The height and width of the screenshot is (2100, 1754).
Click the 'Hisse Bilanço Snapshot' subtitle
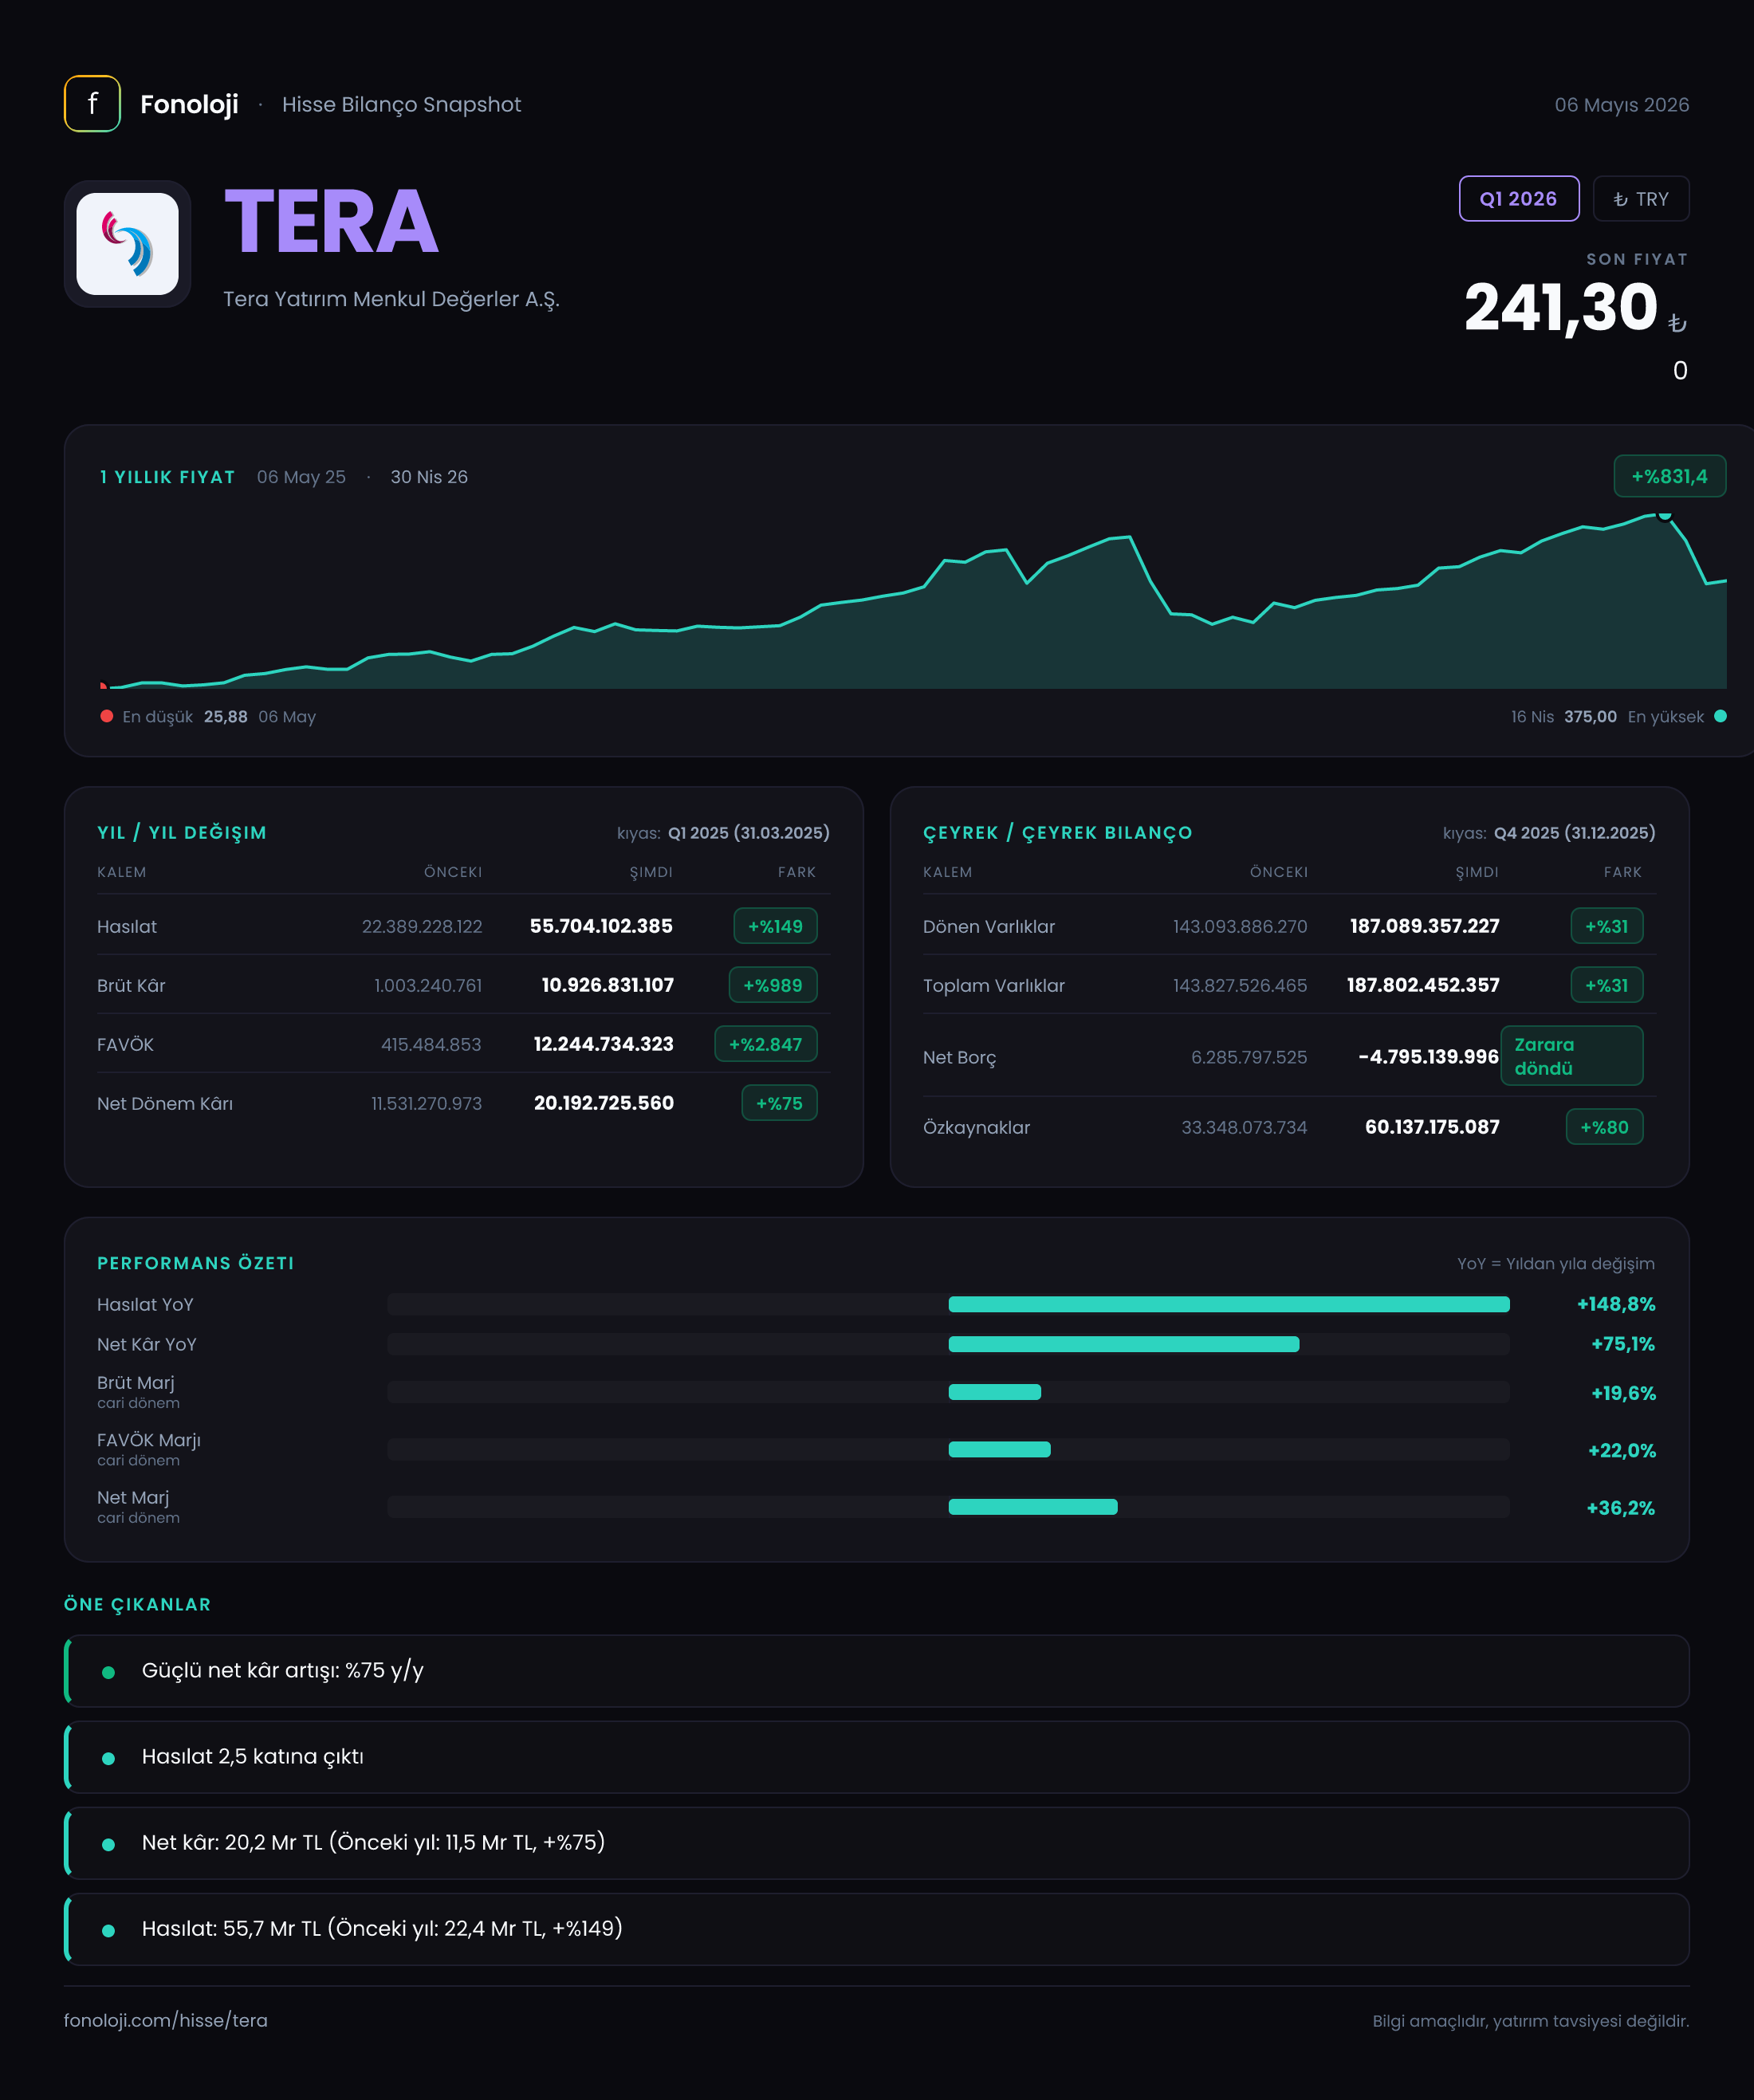401,105
